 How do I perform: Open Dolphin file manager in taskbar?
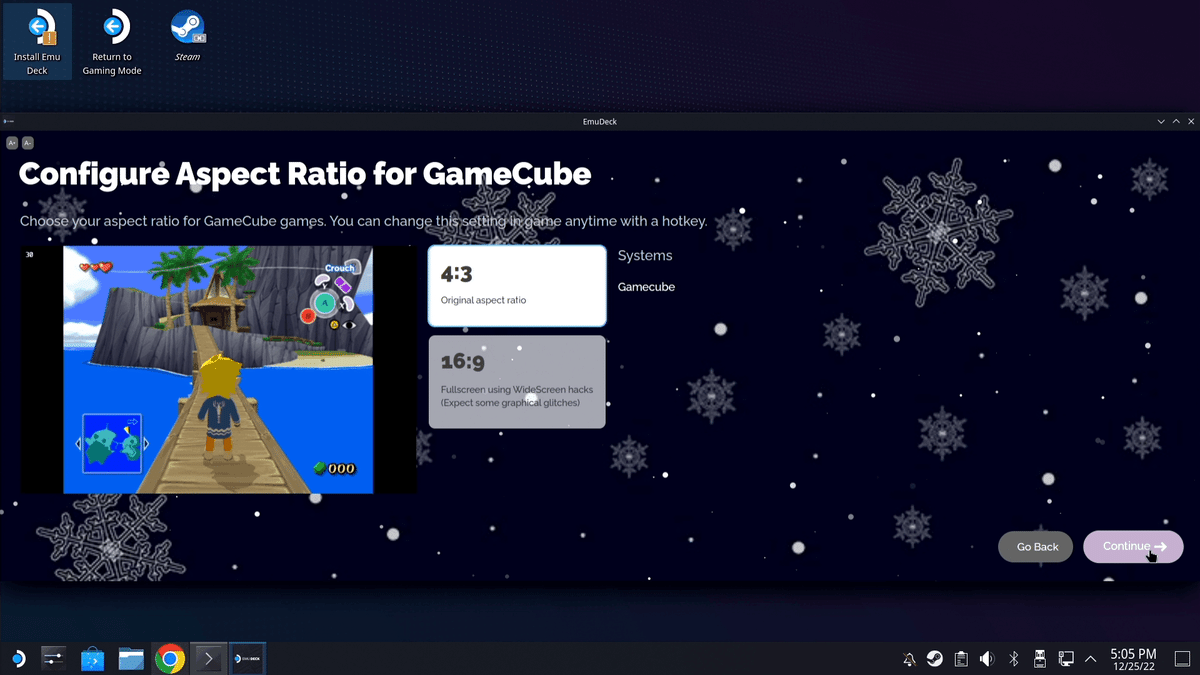pos(131,659)
